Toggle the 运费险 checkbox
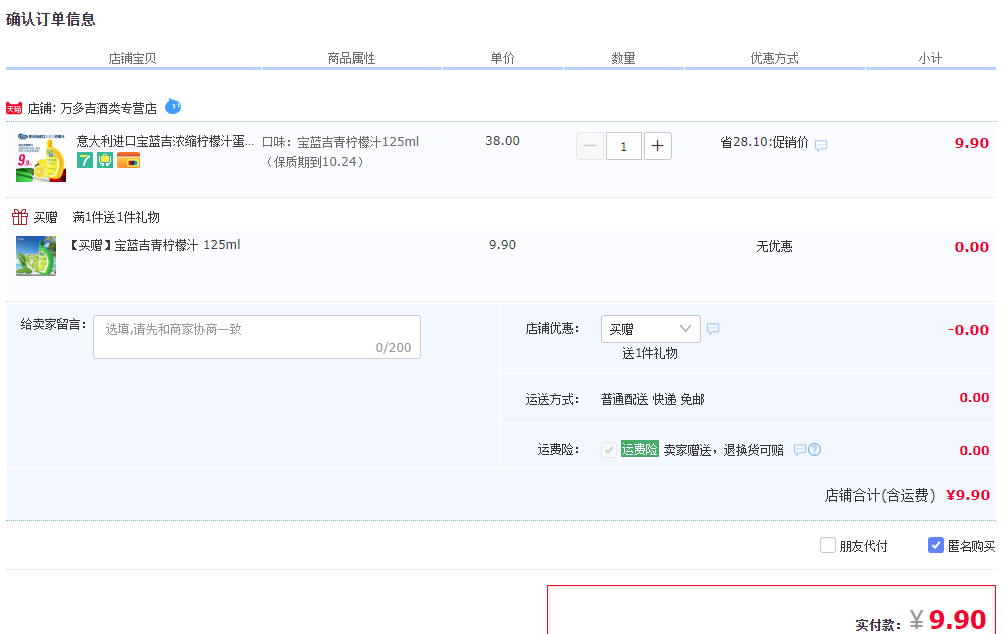Screen dimensions: 1006x634 click(609, 450)
